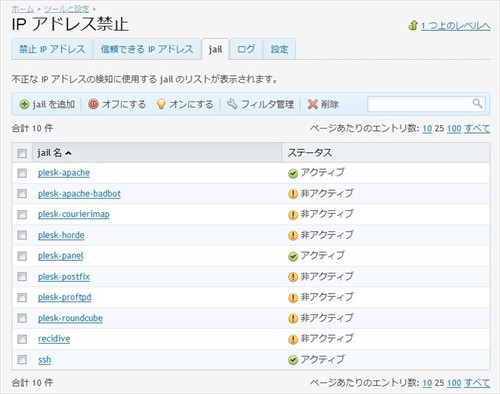Screen dimensions: 500x394
Task: Click the inactive warning icon for plesk-postfix
Action: 293,277
